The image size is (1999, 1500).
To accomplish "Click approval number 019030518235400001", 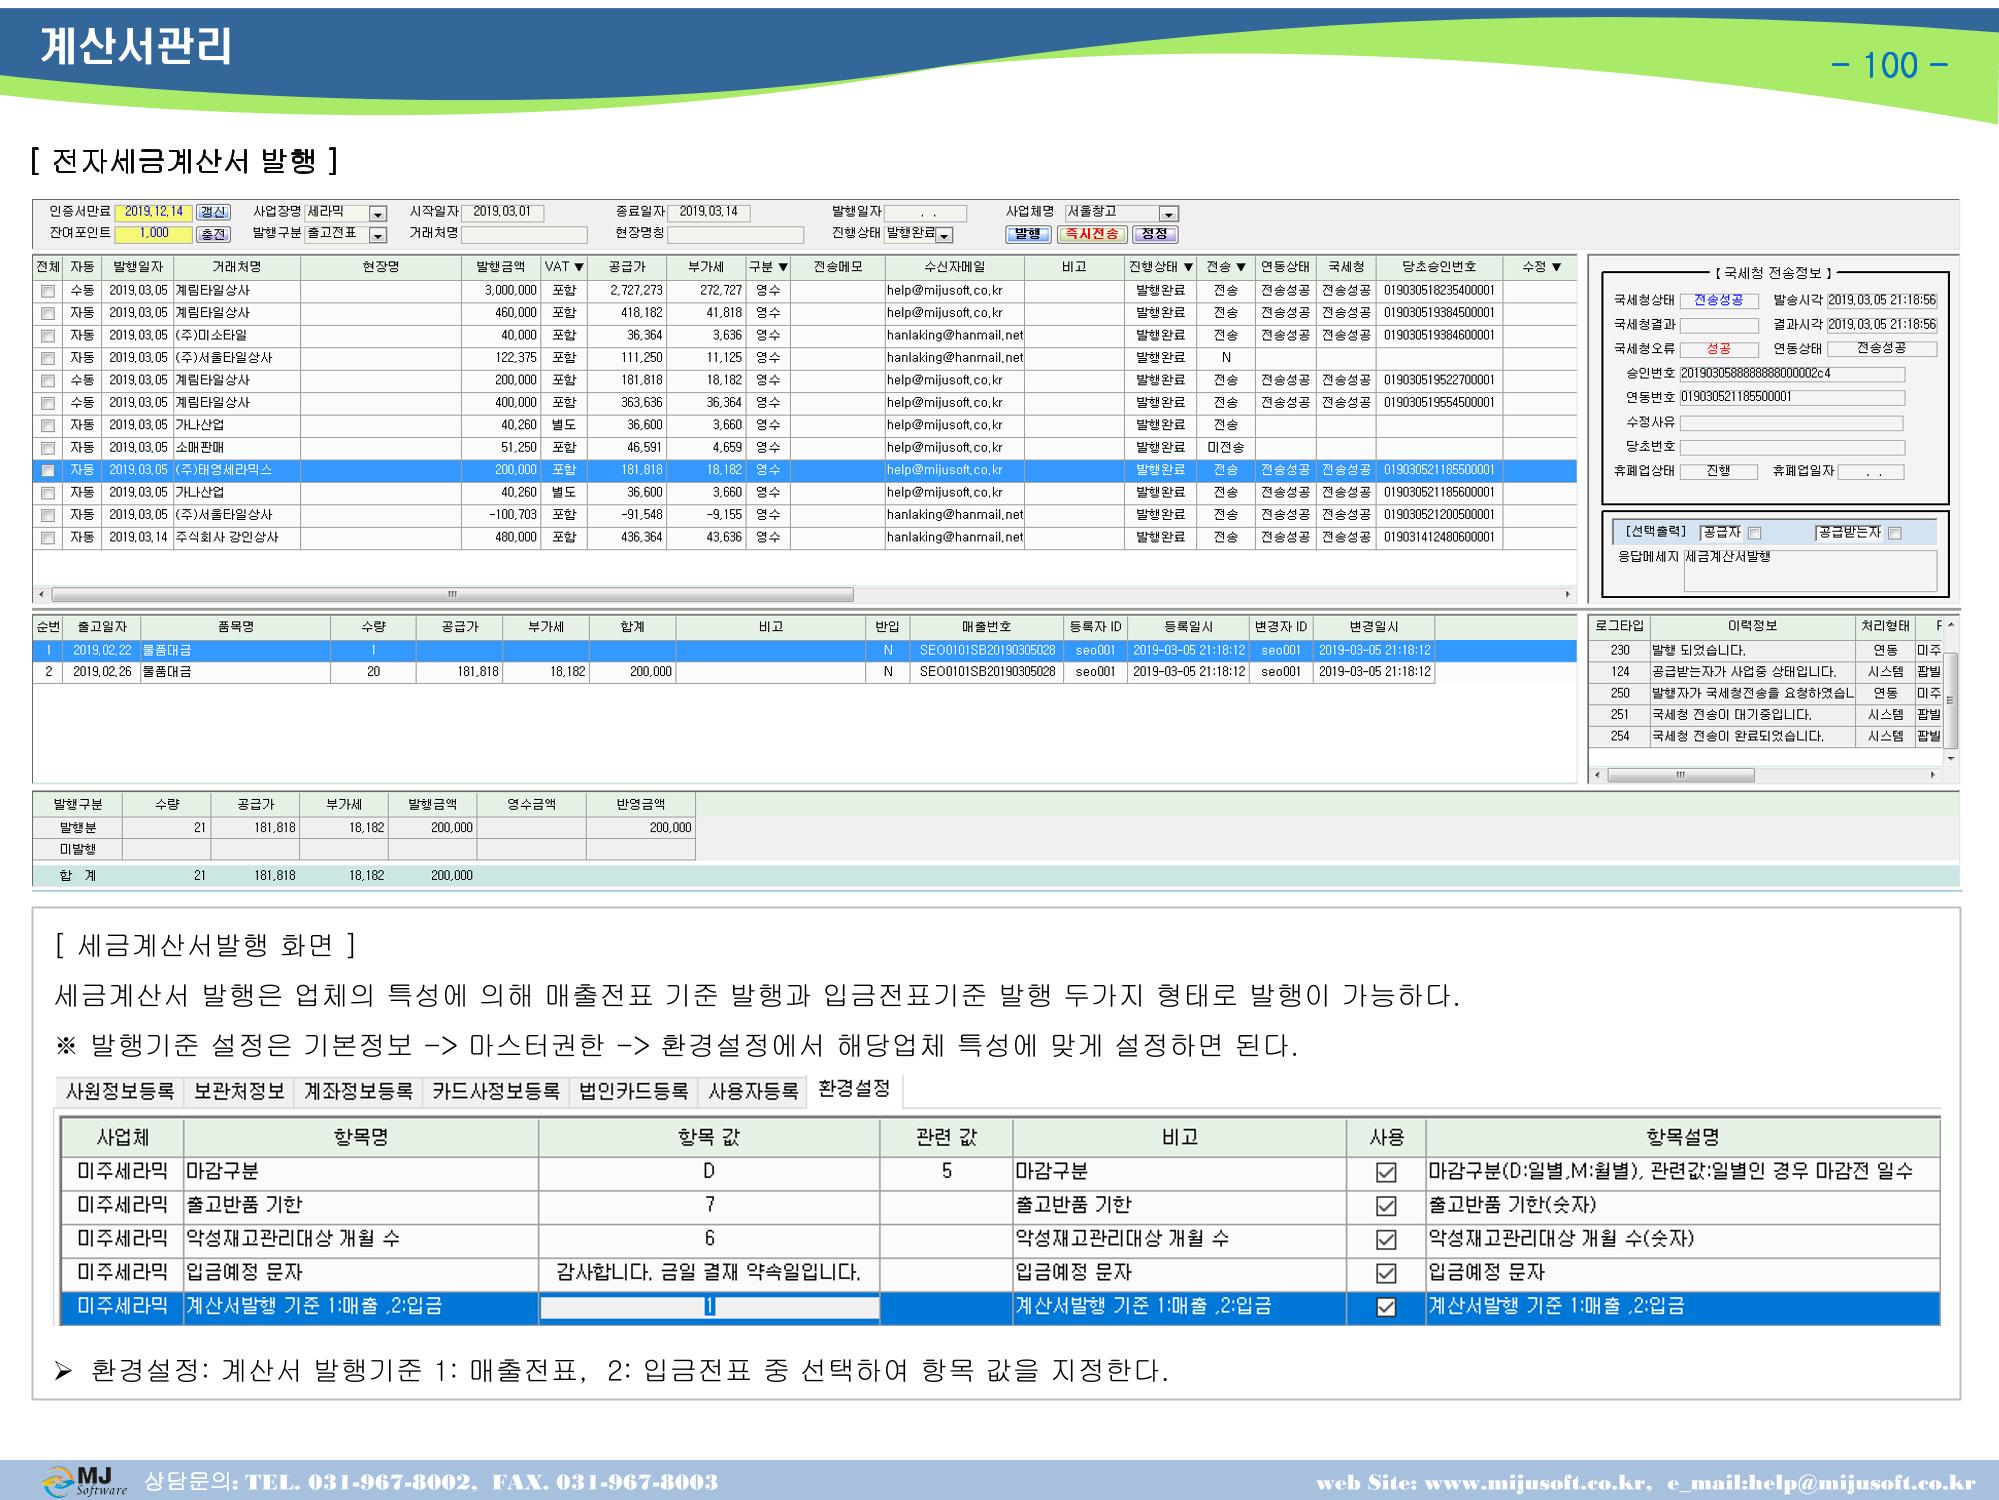I will pos(1439,291).
